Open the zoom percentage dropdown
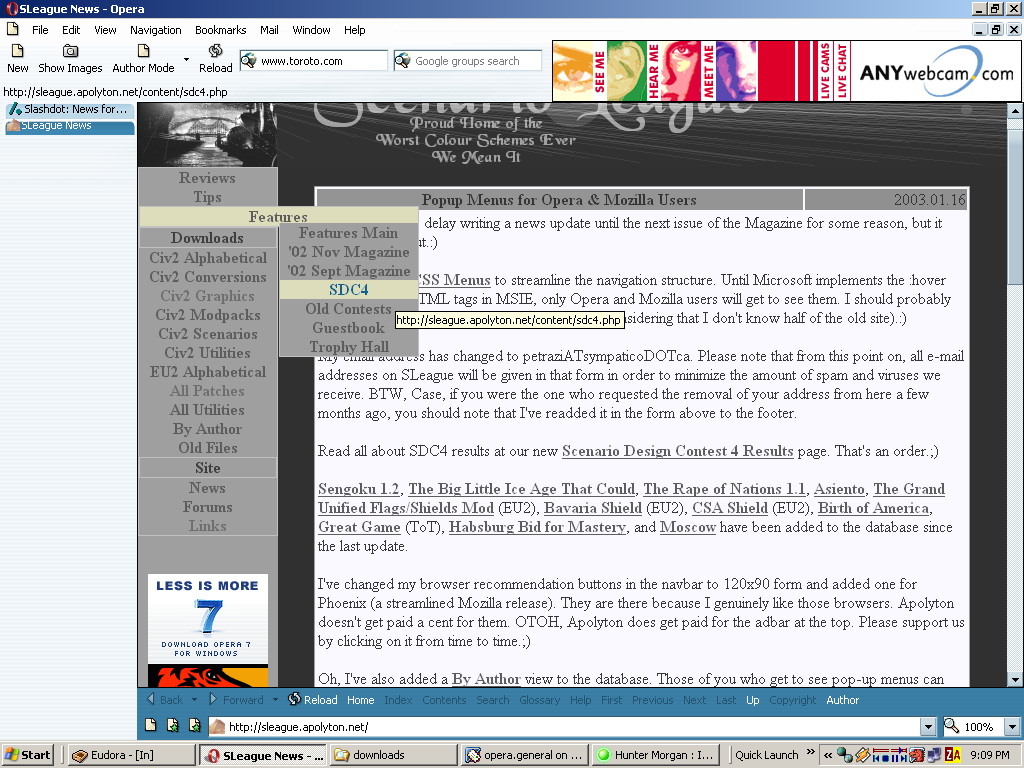 click(x=1012, y=726)
